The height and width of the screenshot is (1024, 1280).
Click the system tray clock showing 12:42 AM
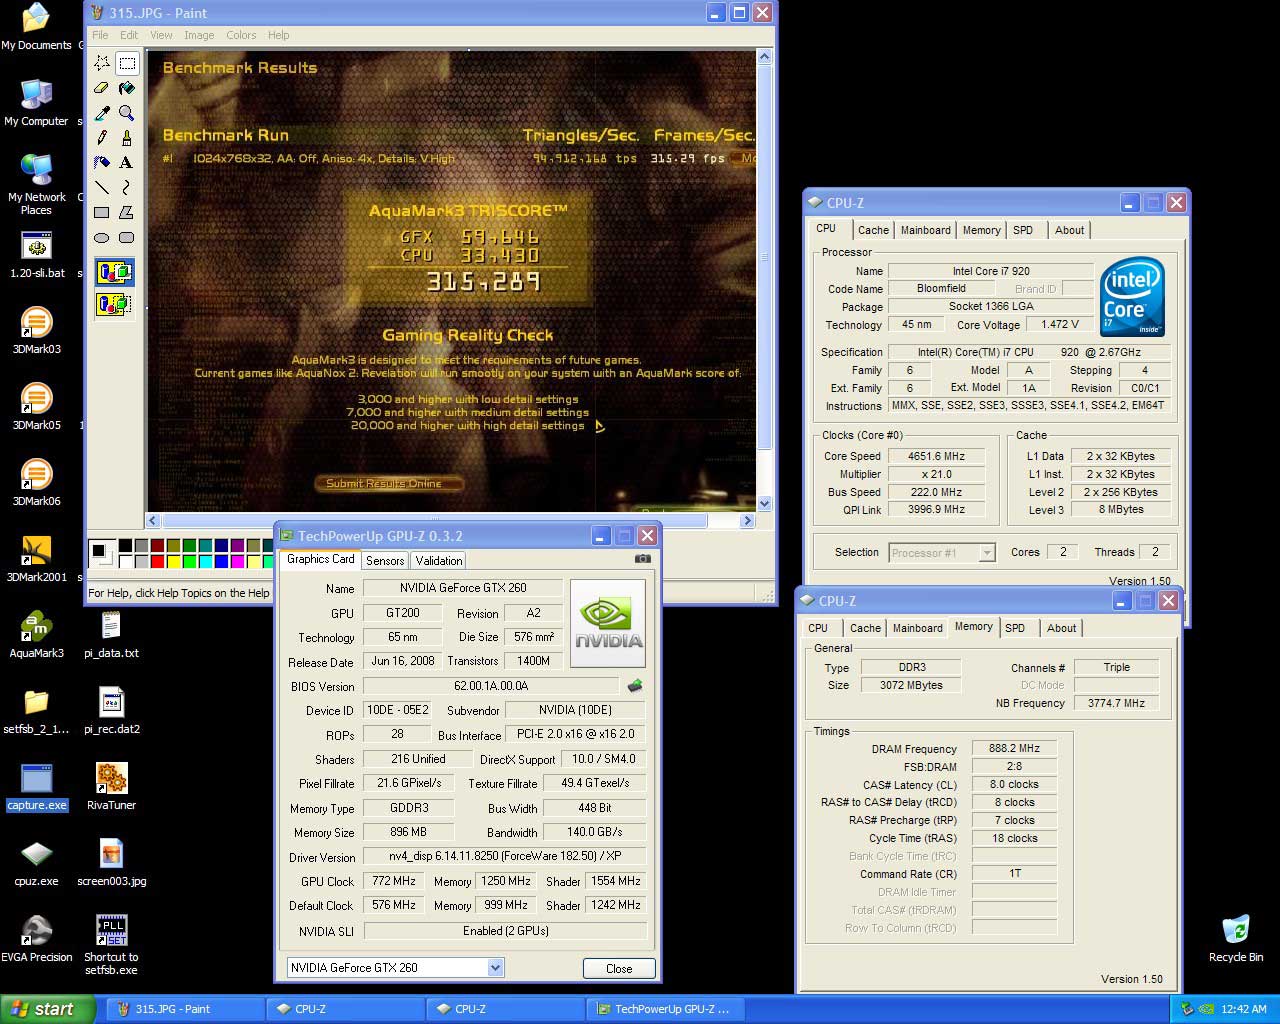coord(1244,1009)
